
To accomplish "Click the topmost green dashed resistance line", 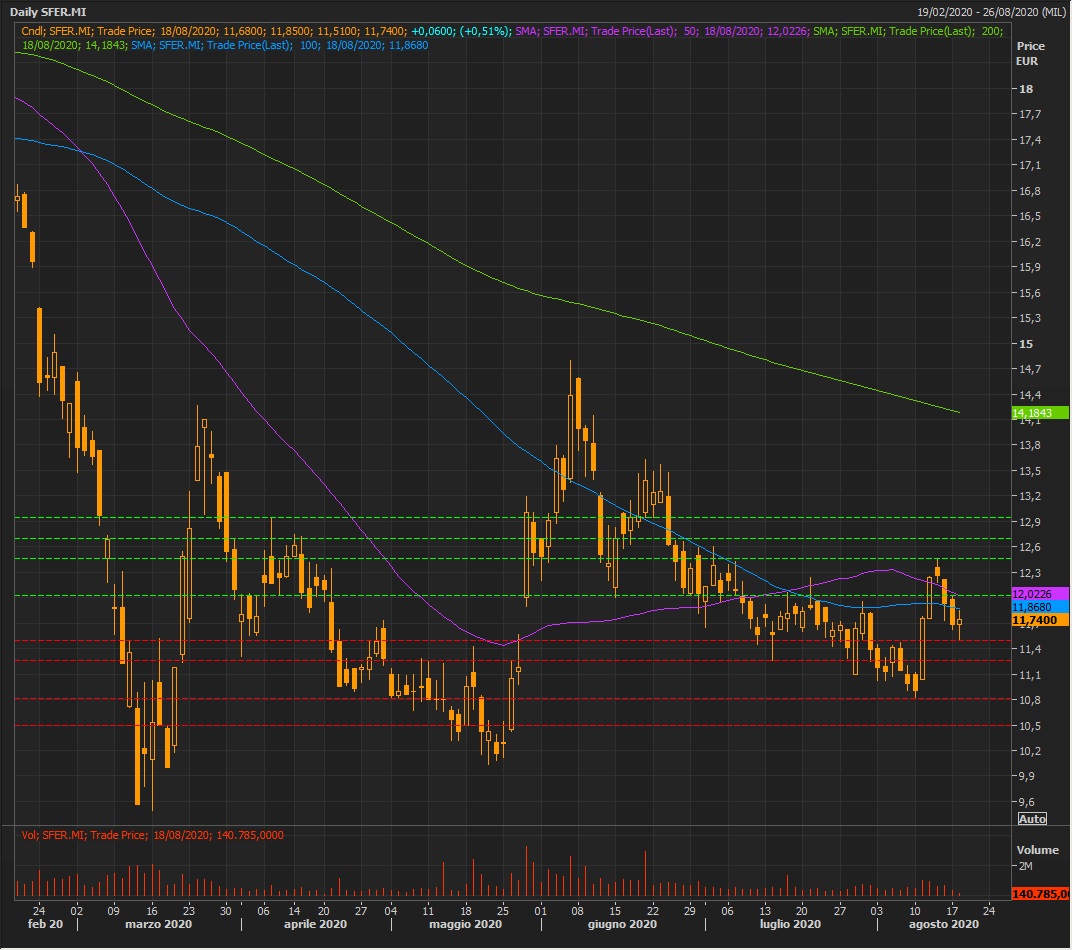I will pyautogui.click(x=500, y=517).
